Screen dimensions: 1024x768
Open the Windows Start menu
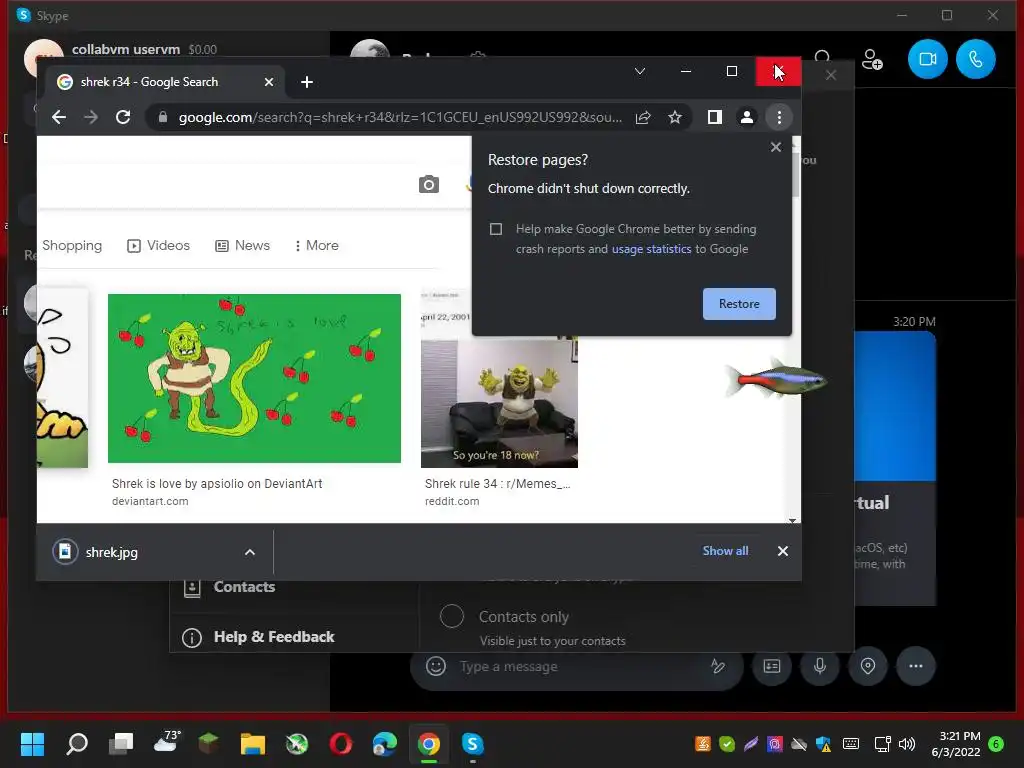(32, 744)
